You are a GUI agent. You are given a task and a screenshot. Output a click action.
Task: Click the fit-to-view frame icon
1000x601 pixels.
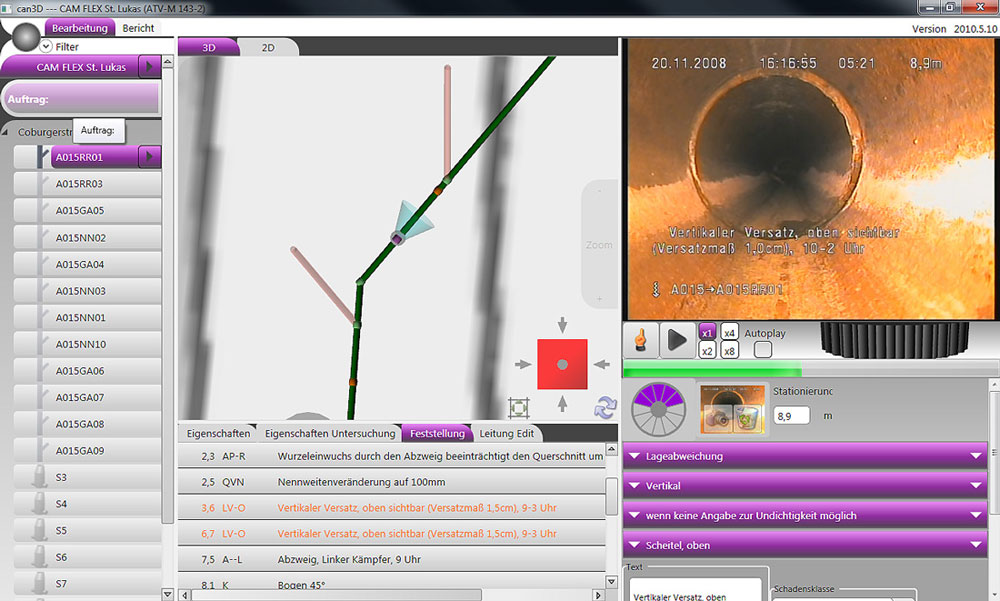[x=518, y=407]
